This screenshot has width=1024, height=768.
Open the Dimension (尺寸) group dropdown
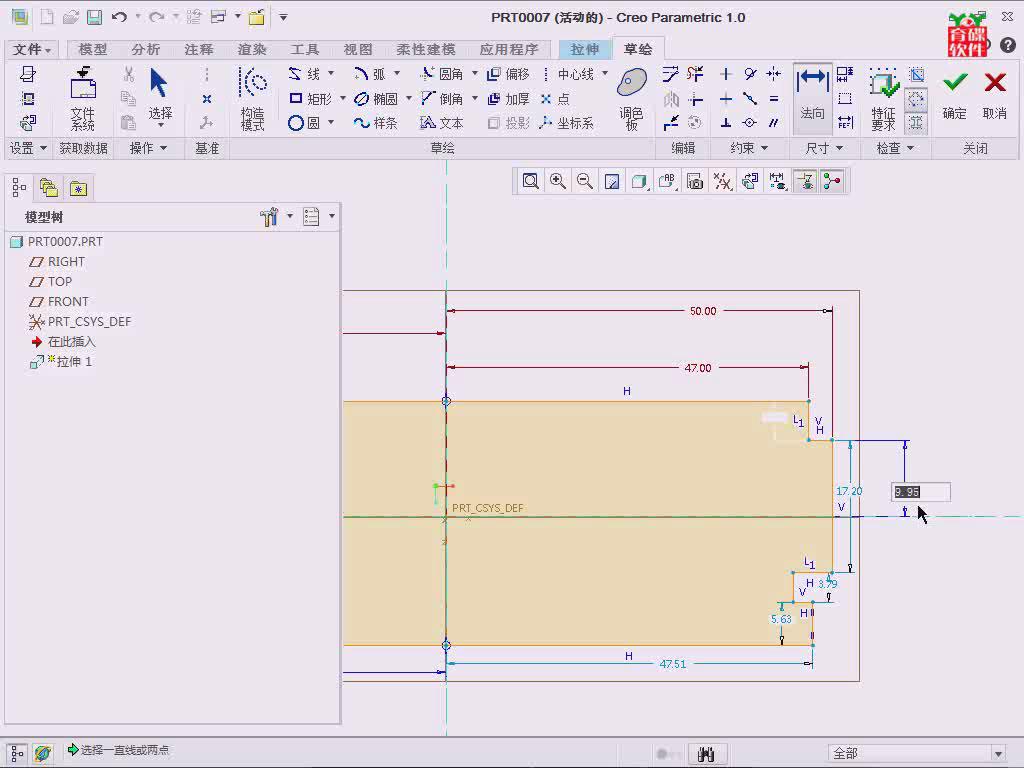[824, 148]
